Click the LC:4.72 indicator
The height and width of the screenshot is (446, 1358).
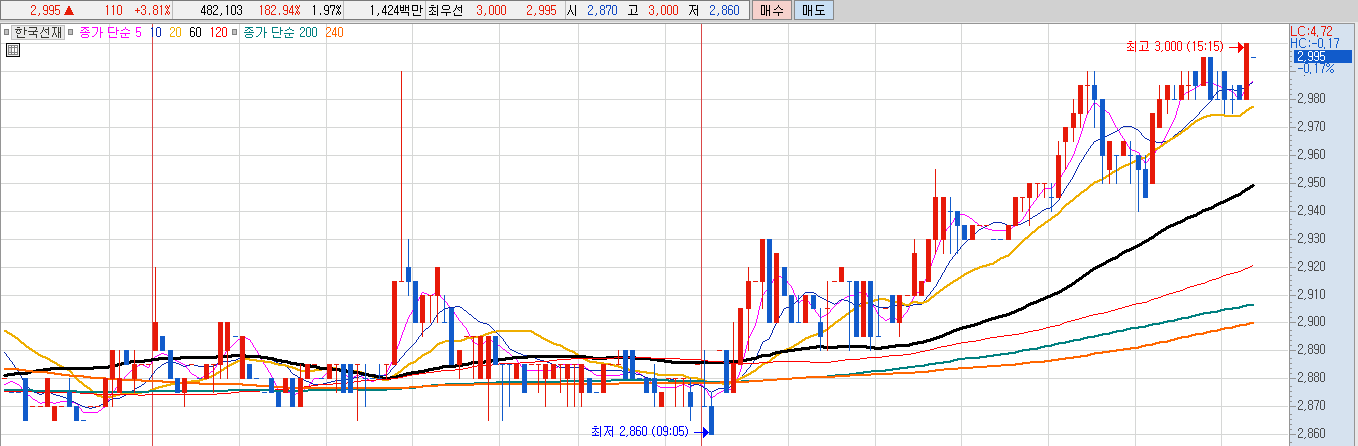pos(1310,32)
